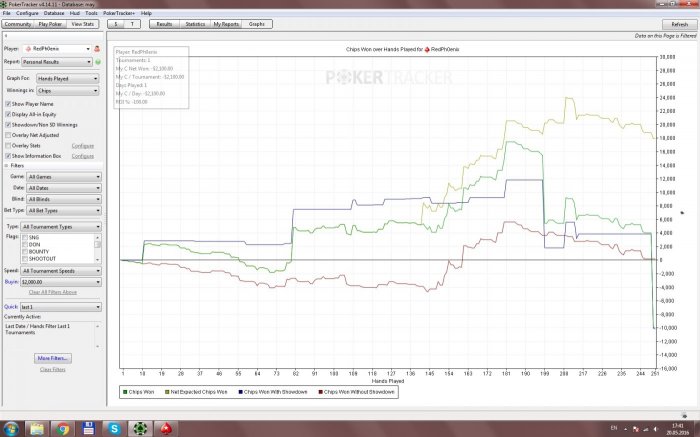Image resolution: width=700 pixels, height=437 pixels.
Task: Disable Display All-in Equity checkbox
Action: coord(8,114)
